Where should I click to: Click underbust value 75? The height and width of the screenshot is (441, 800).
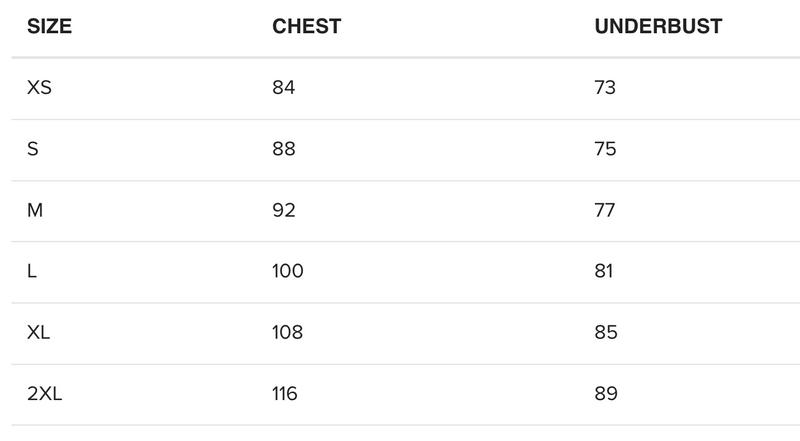pos(605,149)
